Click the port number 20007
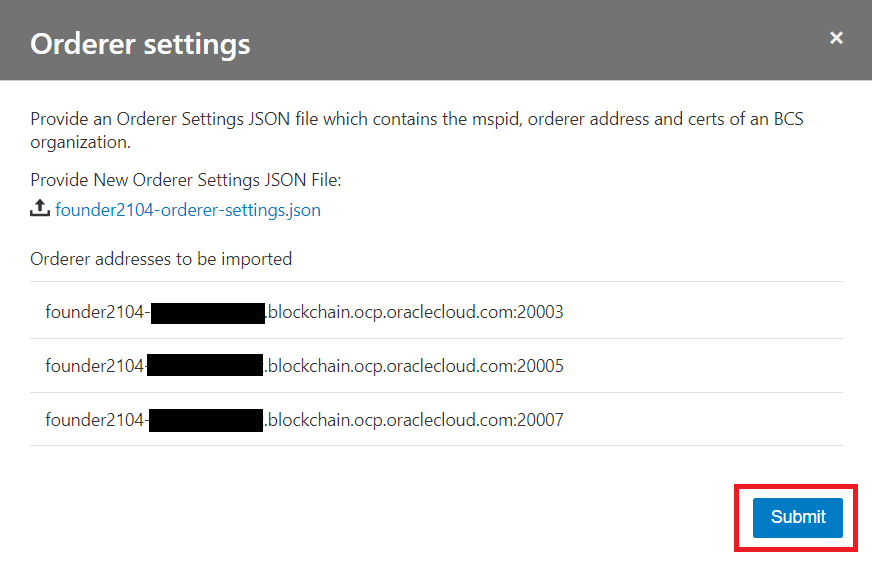This screenshot has height=572, width=872. click(x=541, y=420)
